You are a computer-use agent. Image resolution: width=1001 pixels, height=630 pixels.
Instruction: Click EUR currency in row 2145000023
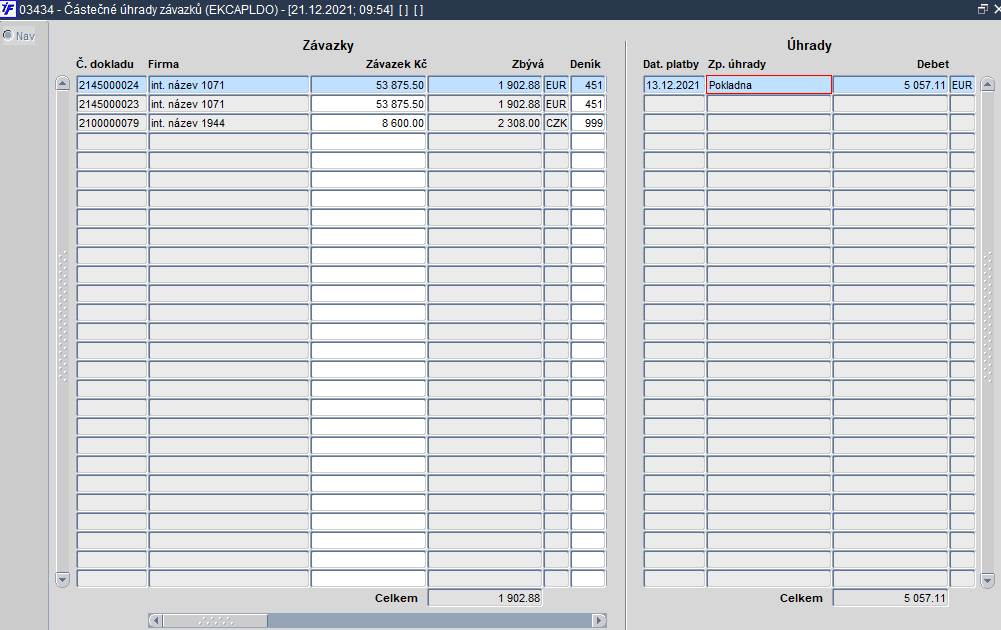point(556,104)
